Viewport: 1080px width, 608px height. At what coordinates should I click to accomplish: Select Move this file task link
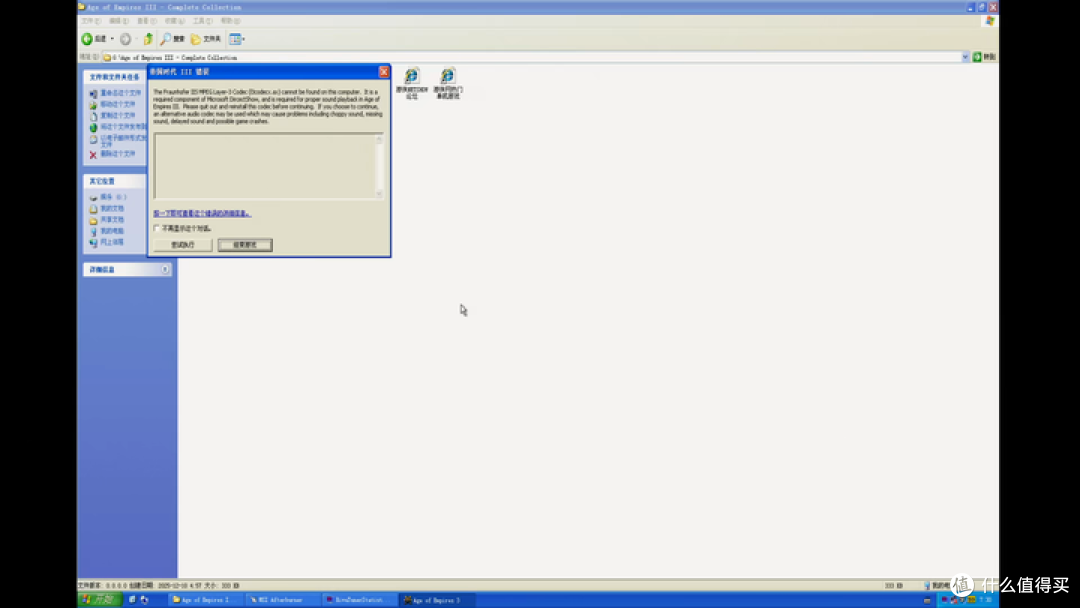click(118, 105)
